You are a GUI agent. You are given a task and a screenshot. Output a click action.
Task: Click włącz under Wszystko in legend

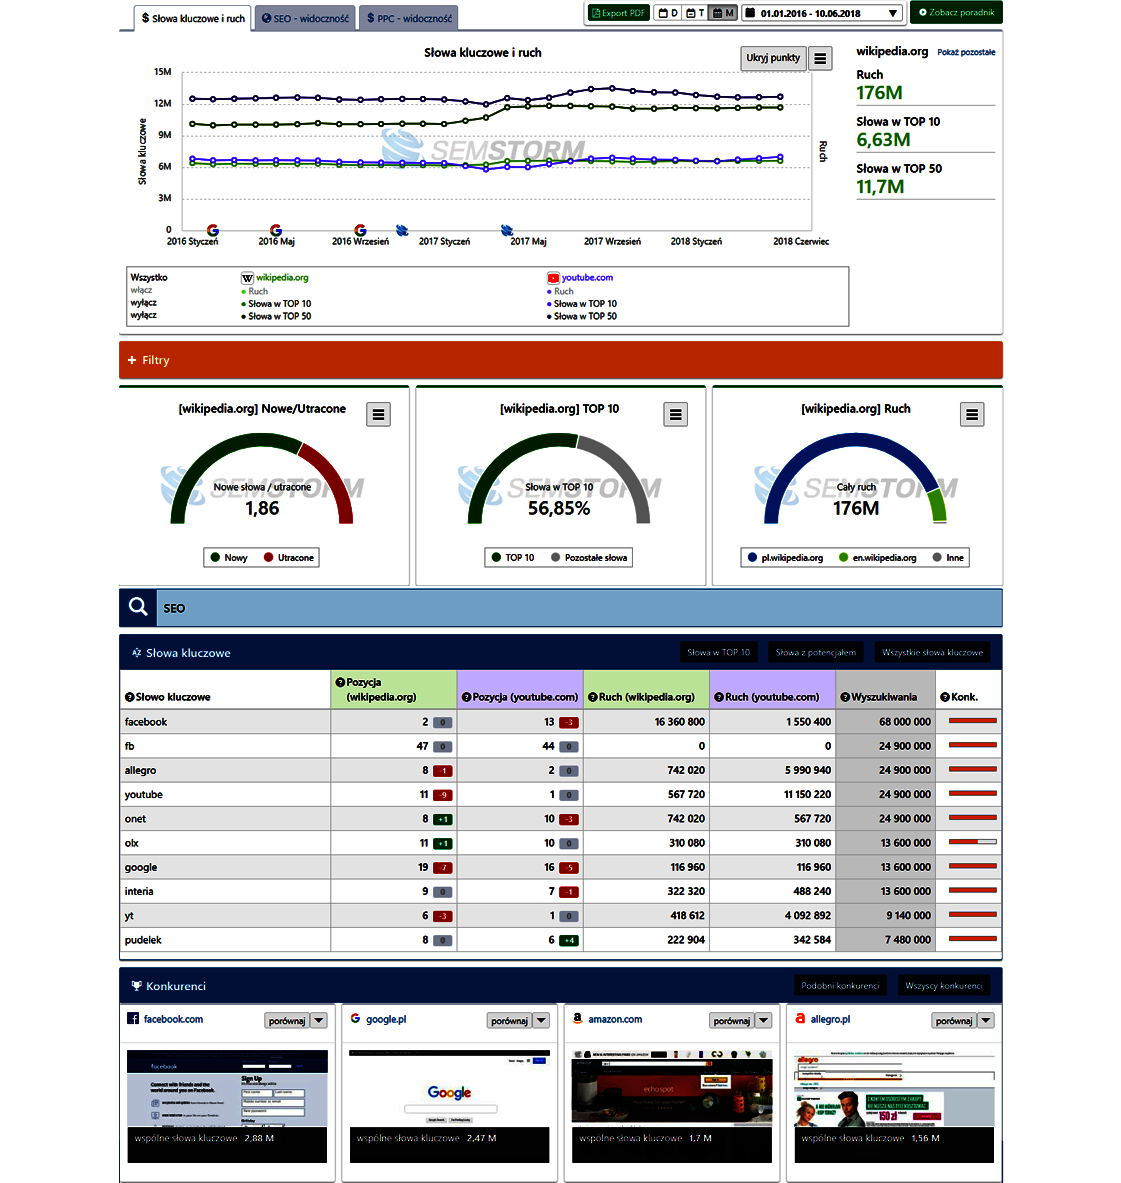pyautogui.click(x=141, y=290)
